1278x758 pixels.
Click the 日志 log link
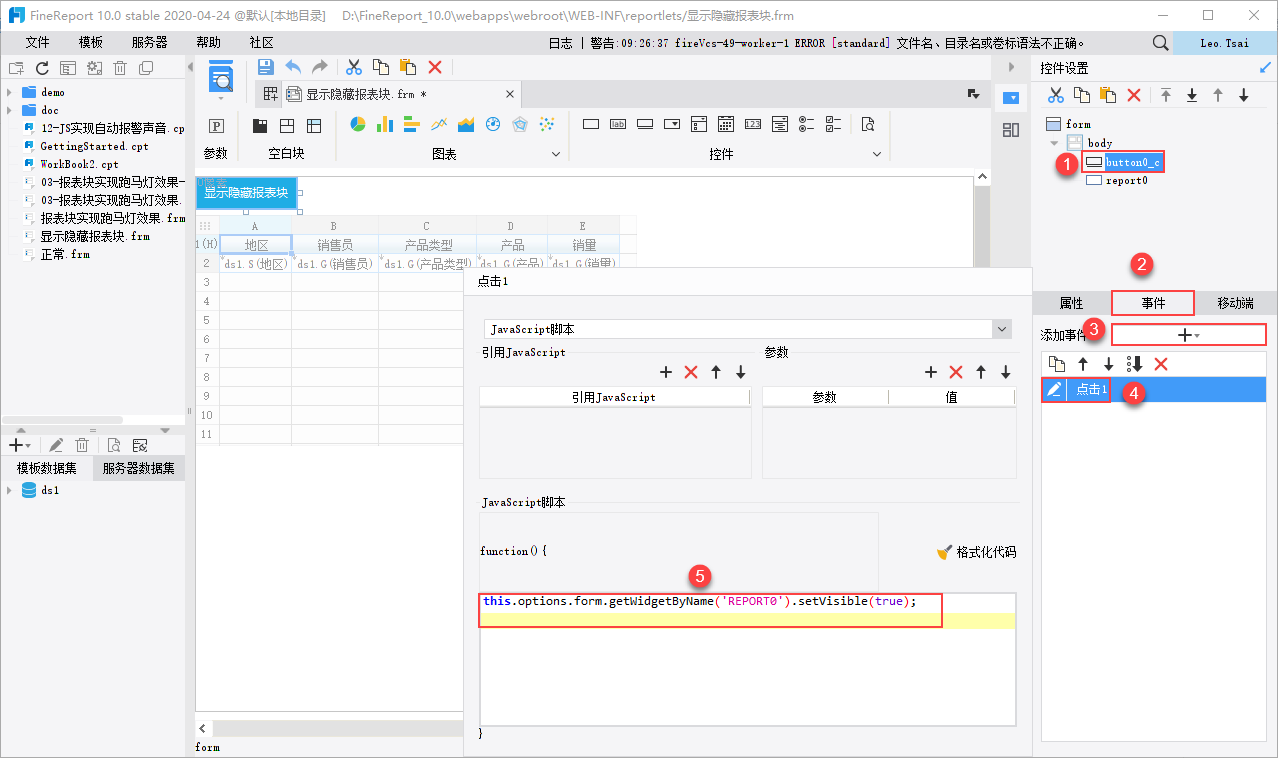[x=561, y=43]
